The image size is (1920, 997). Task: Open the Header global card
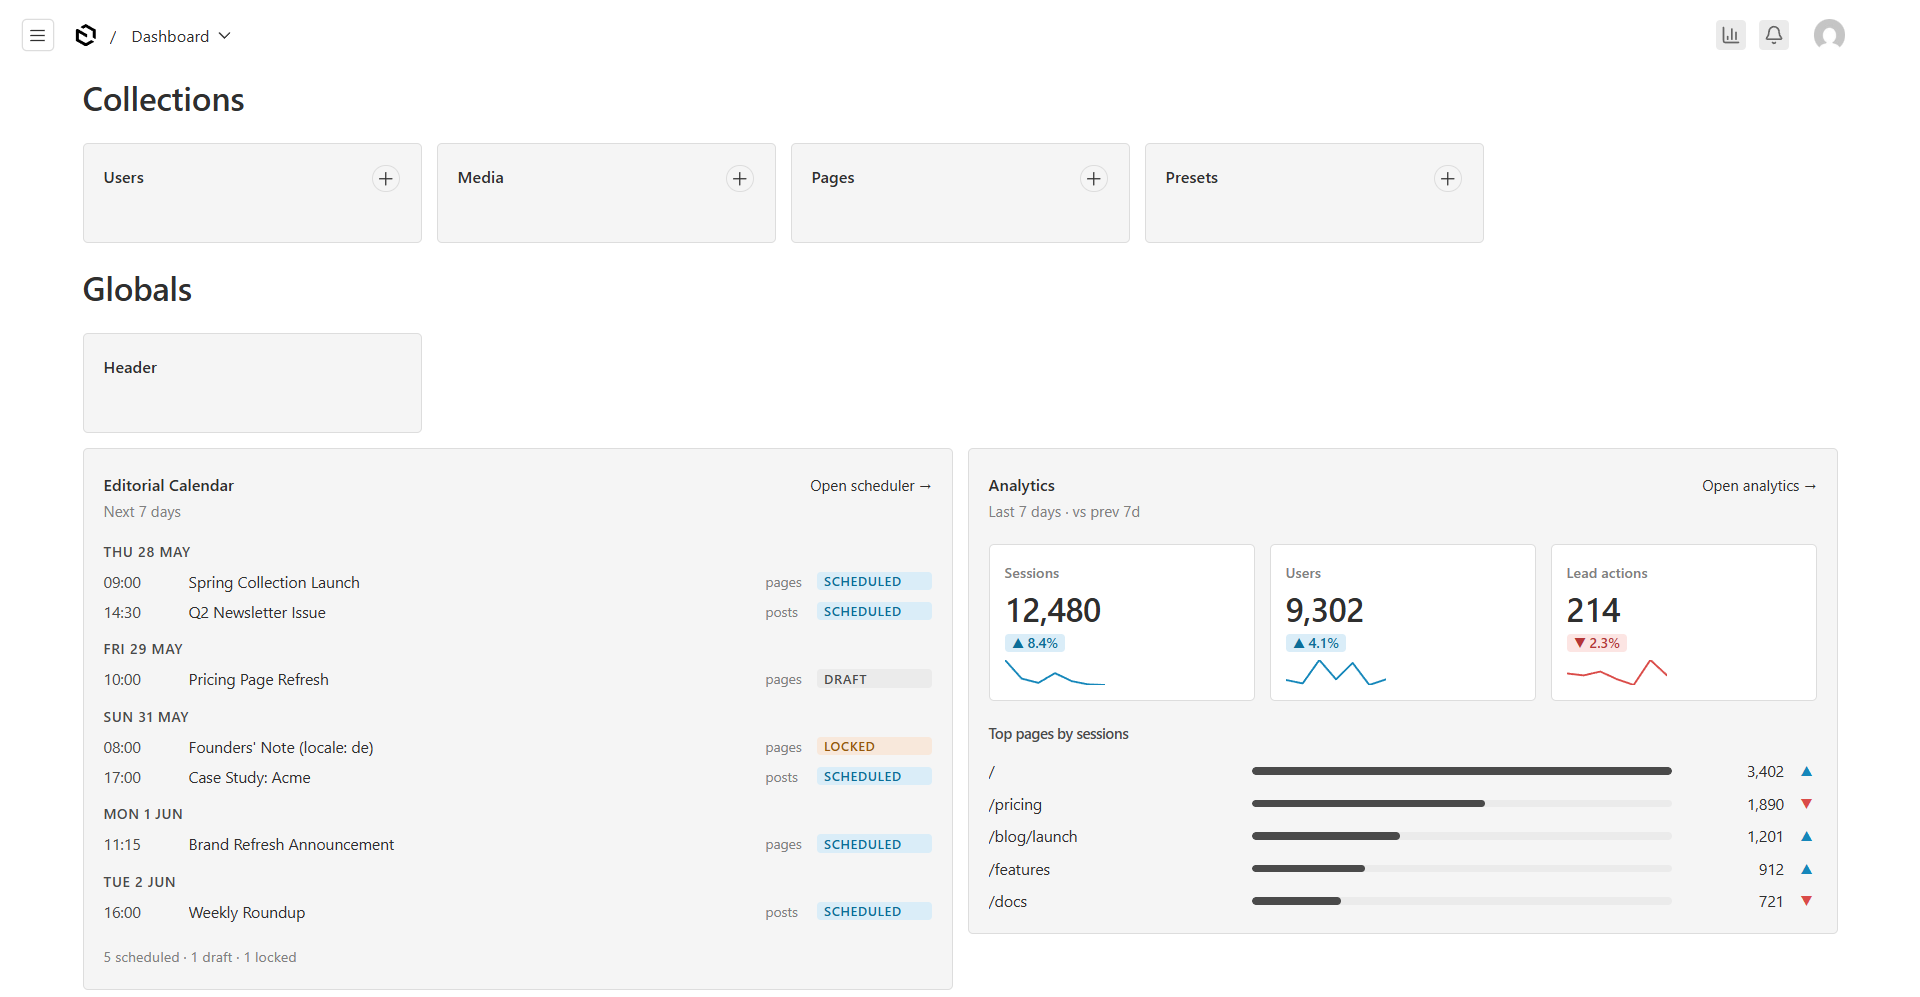(252, 383)
